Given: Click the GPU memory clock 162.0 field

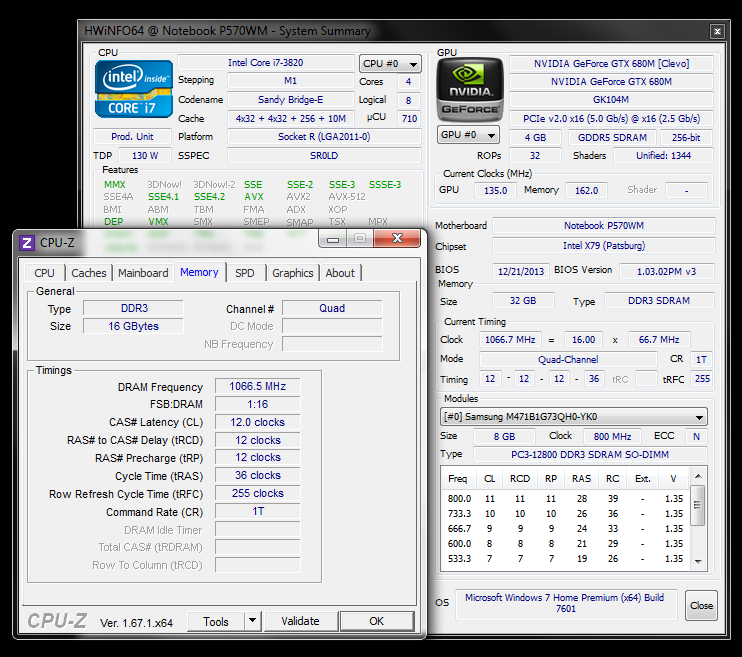Looking at the screenshot, I should pyautogui.click(x=586, y=190).
